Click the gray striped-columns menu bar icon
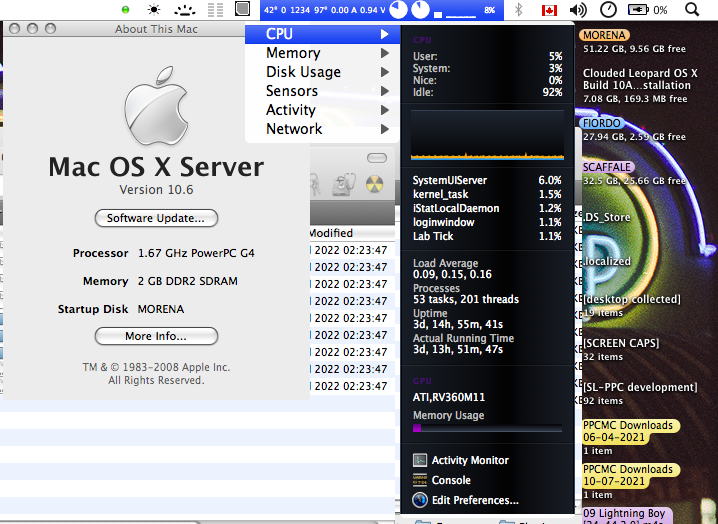This screenshot has height=524, width=718. (215, 10)
